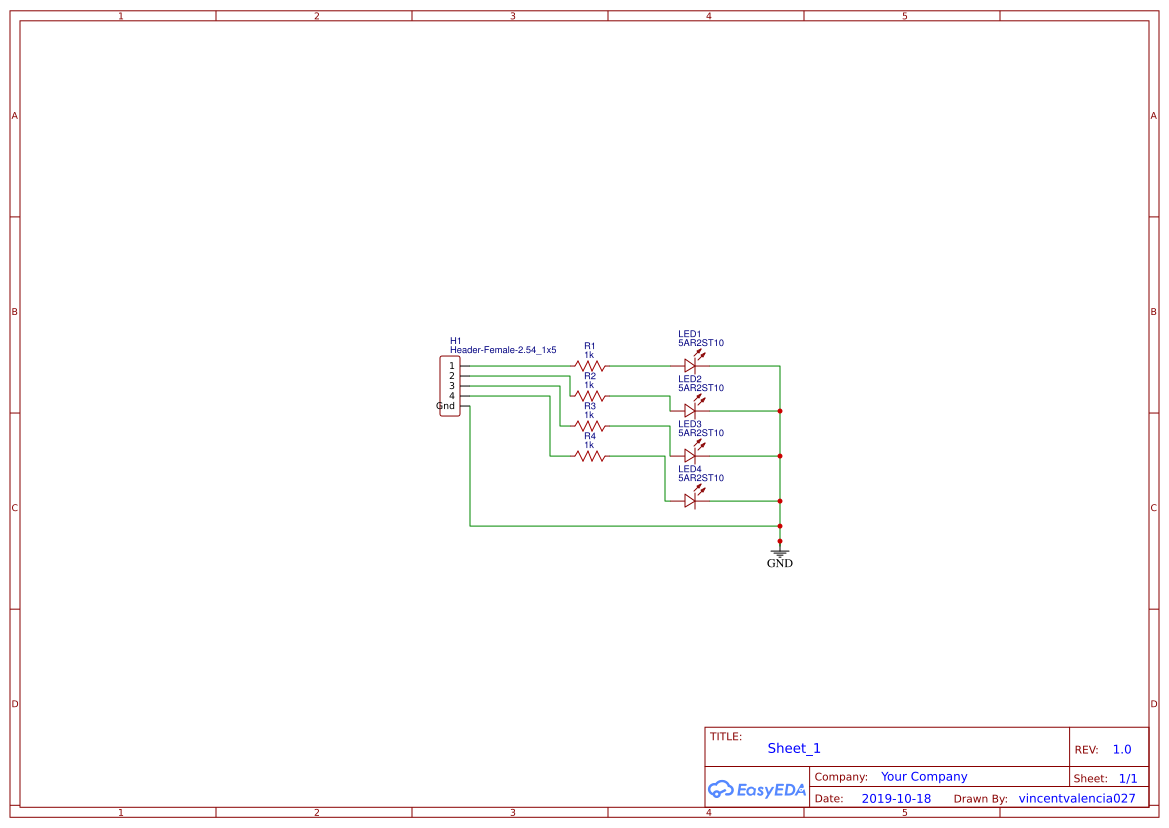Click the GND ground symbol
The height and width of the screenshot is (828, 1169).
(x=780, y=552)
